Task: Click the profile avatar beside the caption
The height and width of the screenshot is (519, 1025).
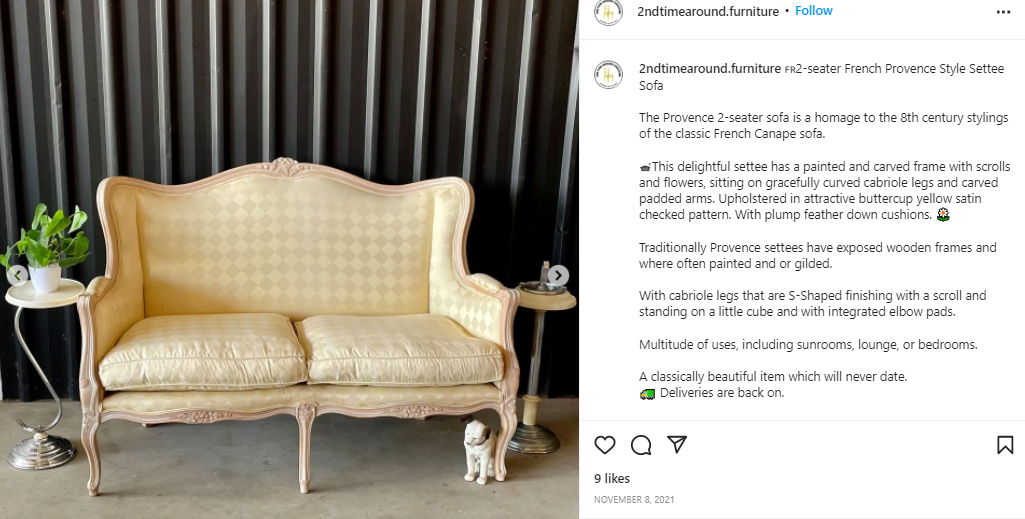Action: (608, 75)
